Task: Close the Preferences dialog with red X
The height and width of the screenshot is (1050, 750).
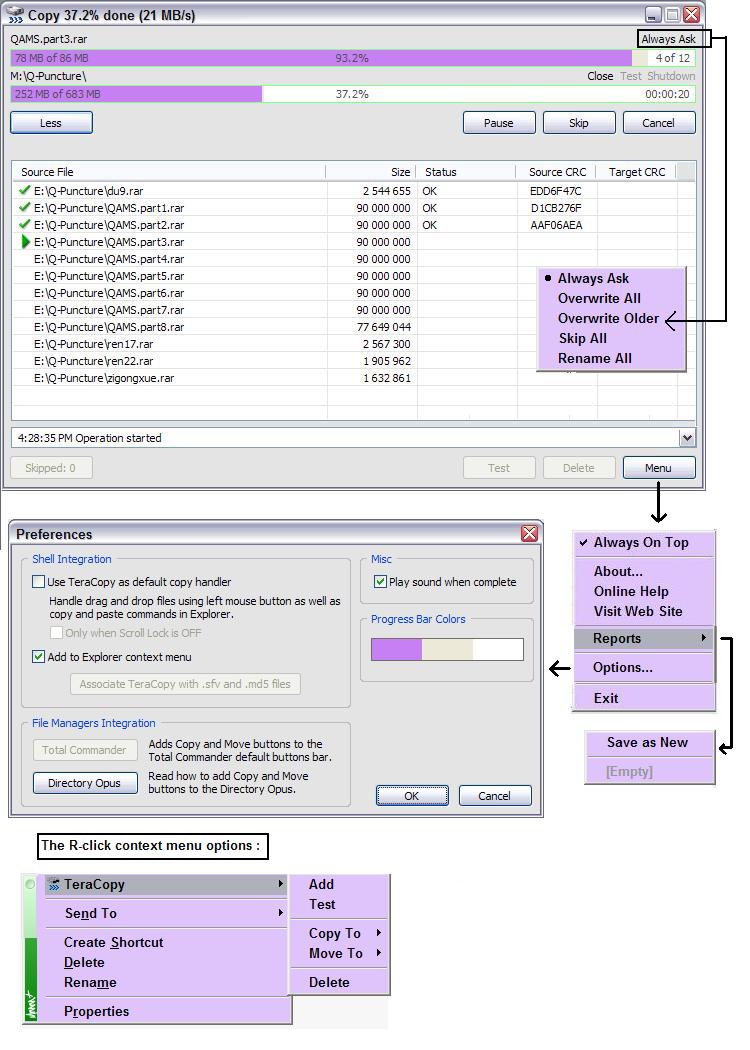Action: point(529,533)
